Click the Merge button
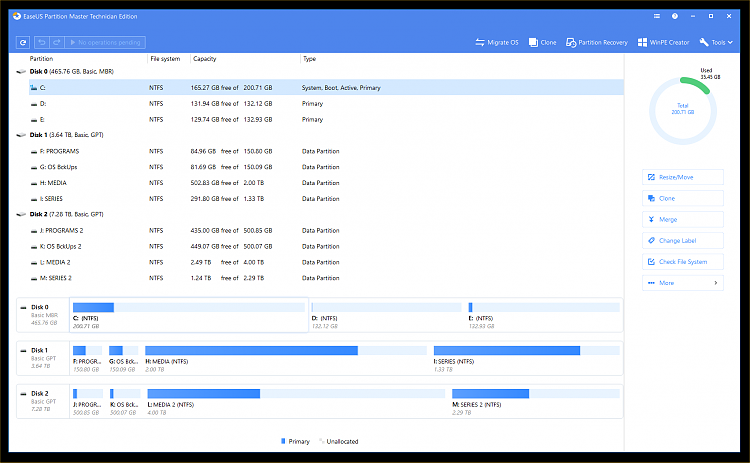This screenshot has height=463, width=750. [683, 220]
